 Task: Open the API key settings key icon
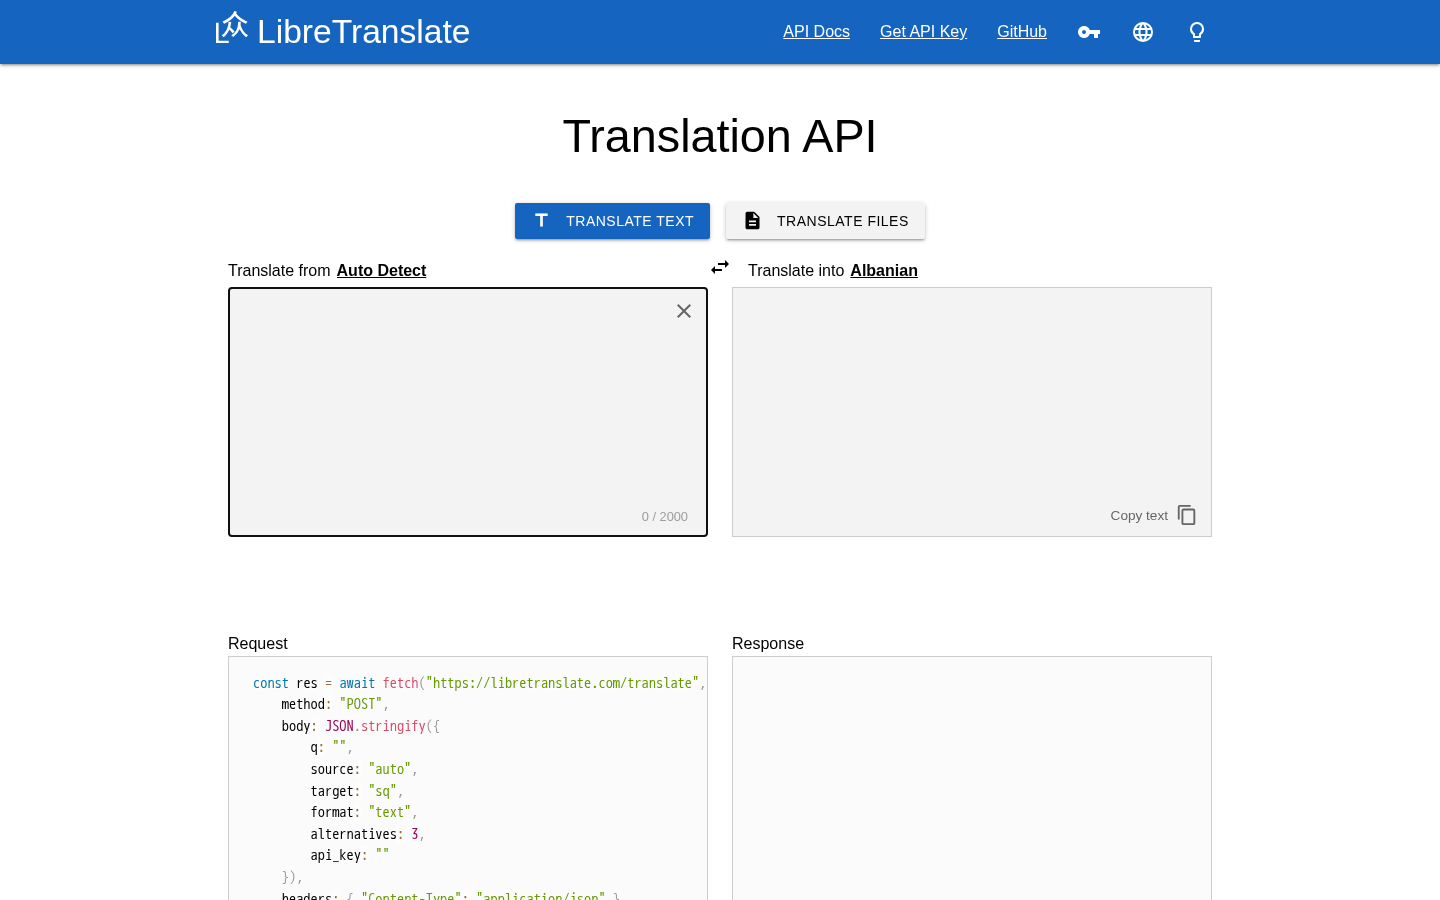coord(1089,32)
